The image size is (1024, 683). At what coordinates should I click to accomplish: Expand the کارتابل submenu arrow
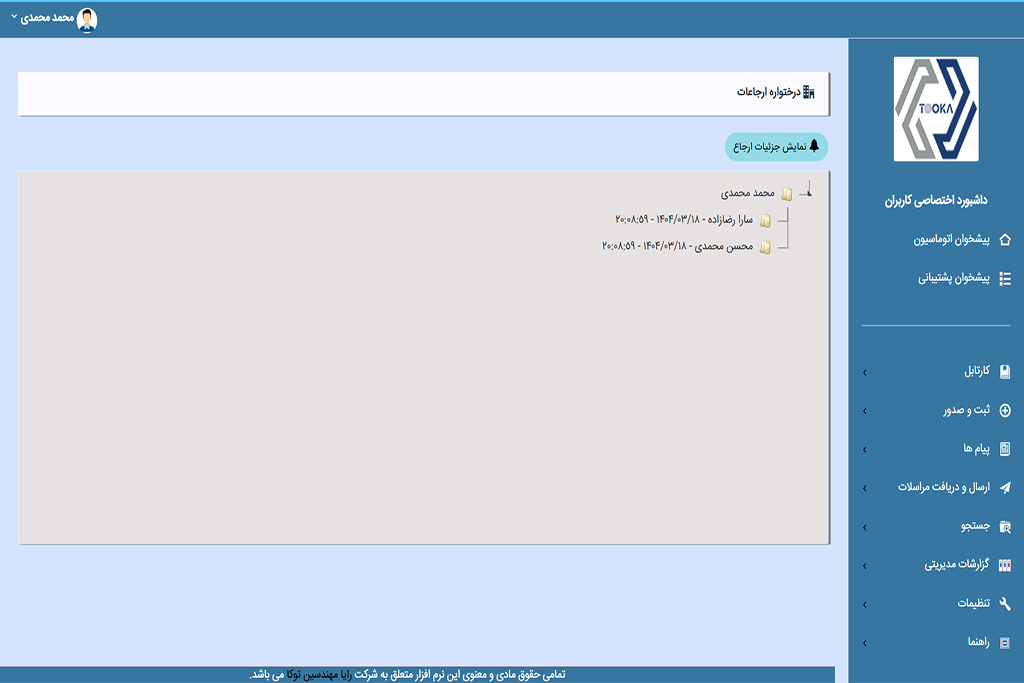865,373
